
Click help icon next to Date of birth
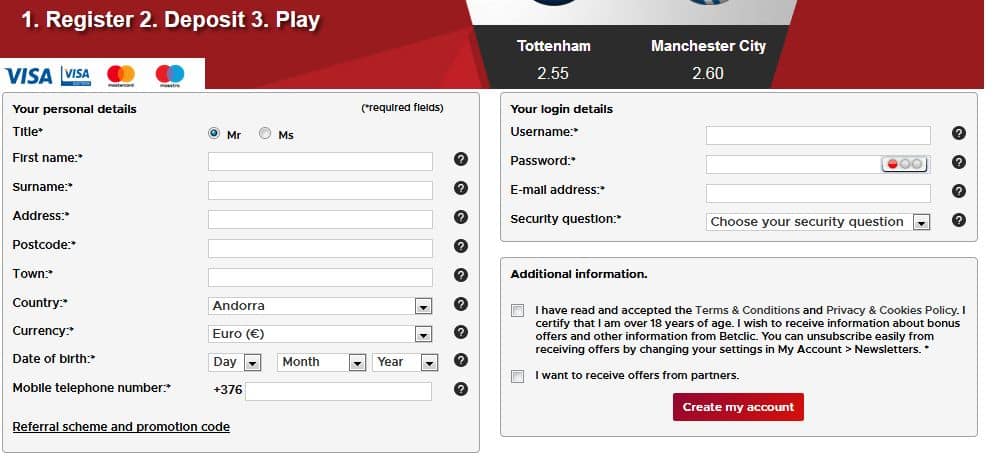461,361
